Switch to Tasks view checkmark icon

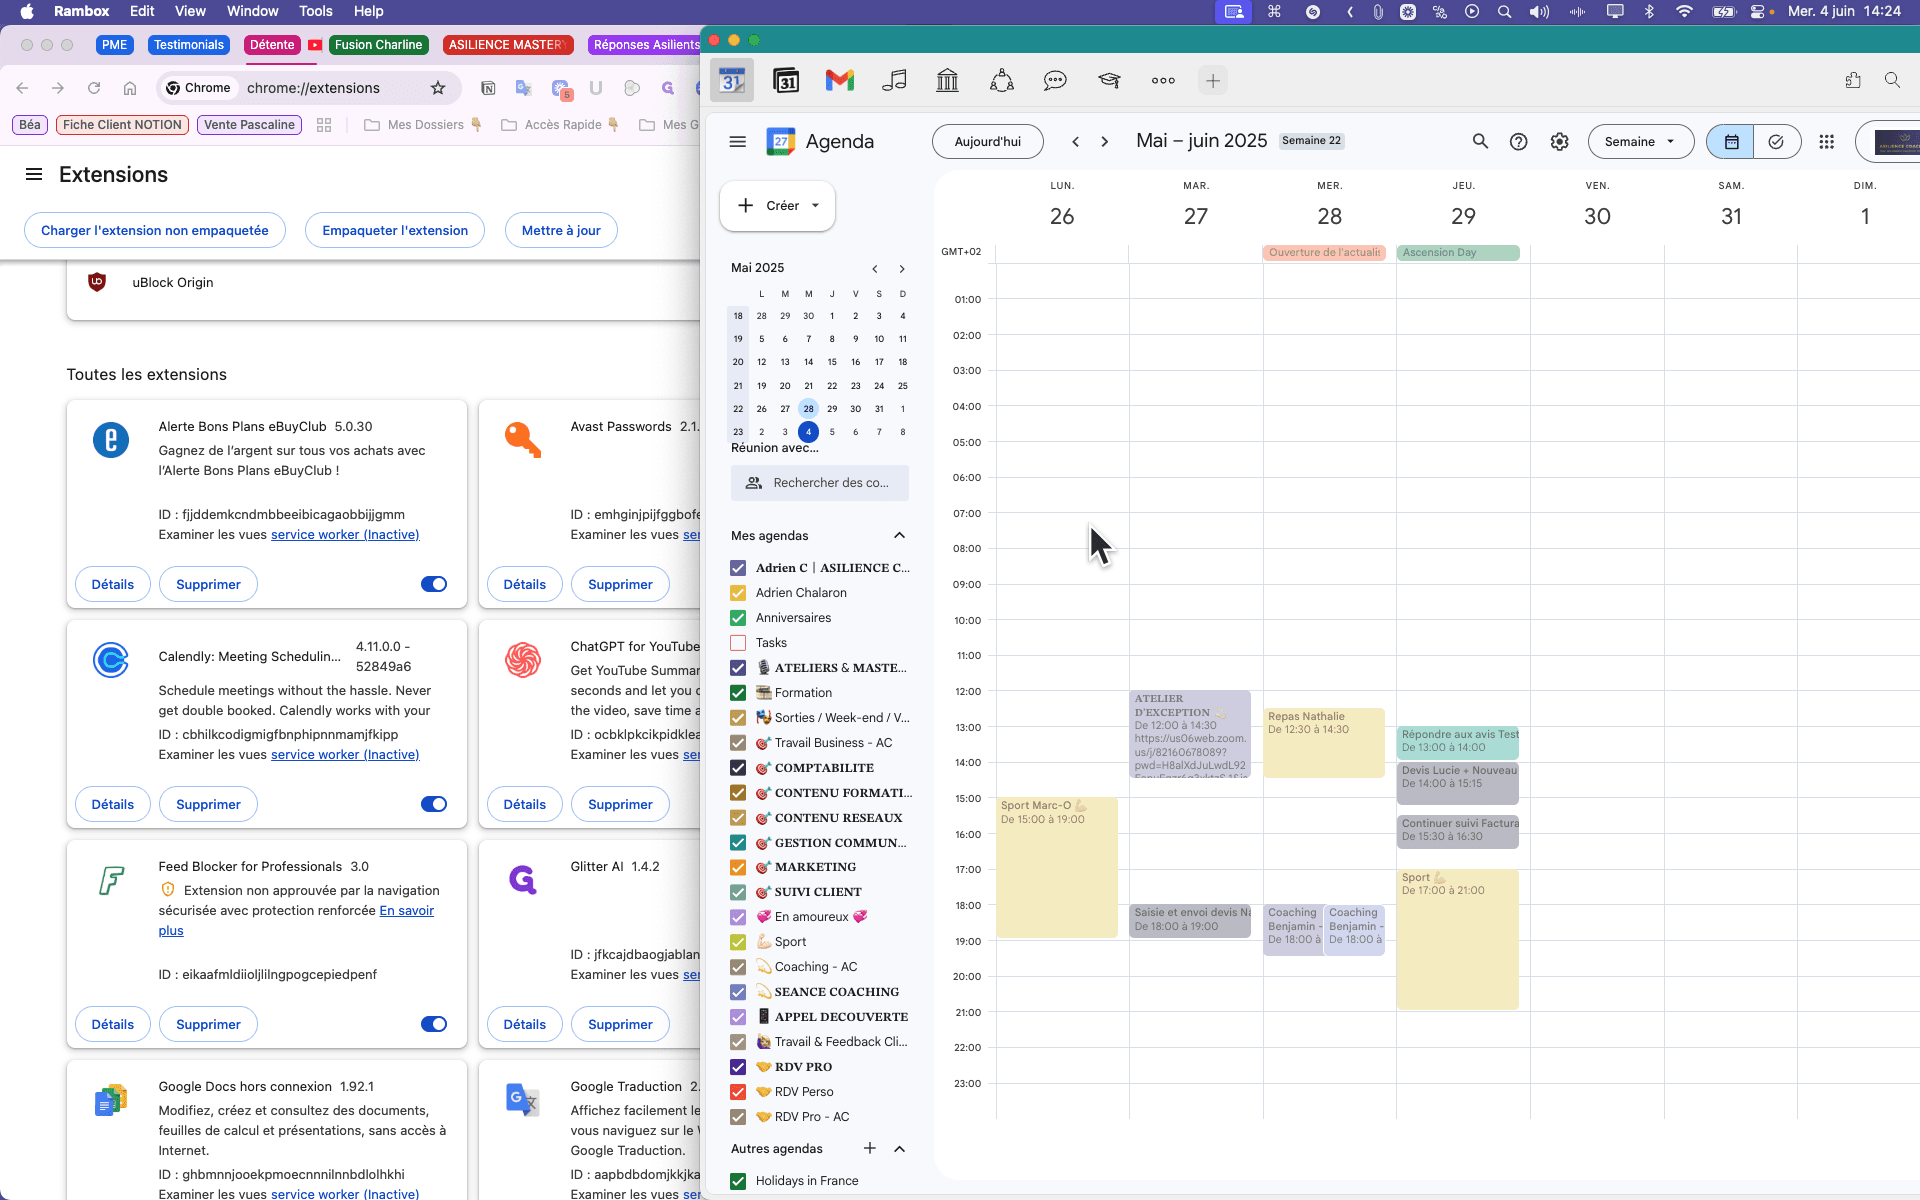(x=1776, y=142)
